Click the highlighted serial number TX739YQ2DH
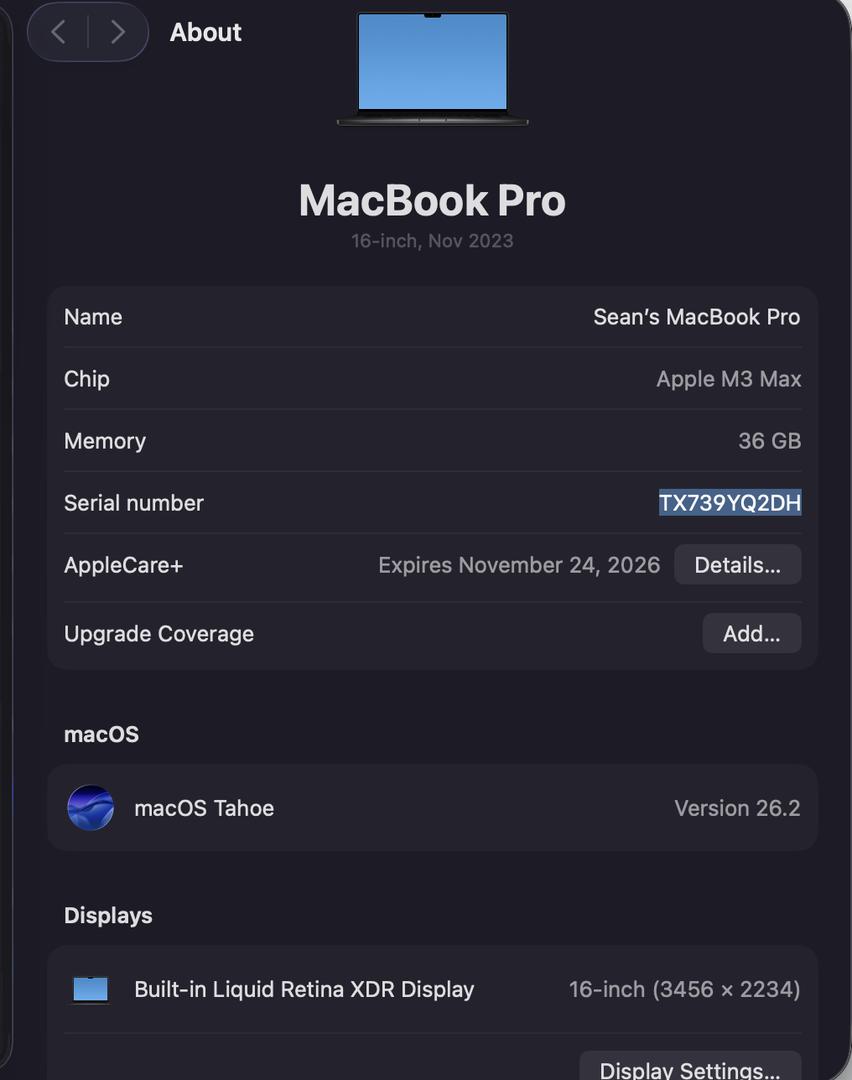The image size is (852, 1080). tap(730, 503)
